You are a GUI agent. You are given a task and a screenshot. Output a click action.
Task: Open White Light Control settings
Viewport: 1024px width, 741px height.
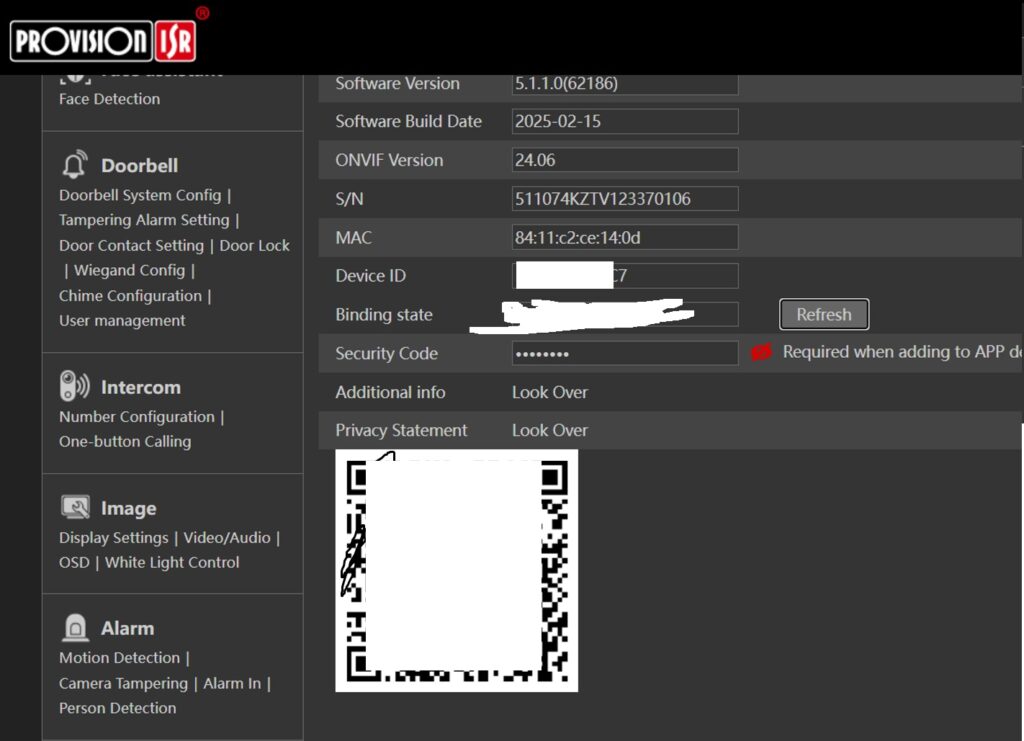point(172,562)
